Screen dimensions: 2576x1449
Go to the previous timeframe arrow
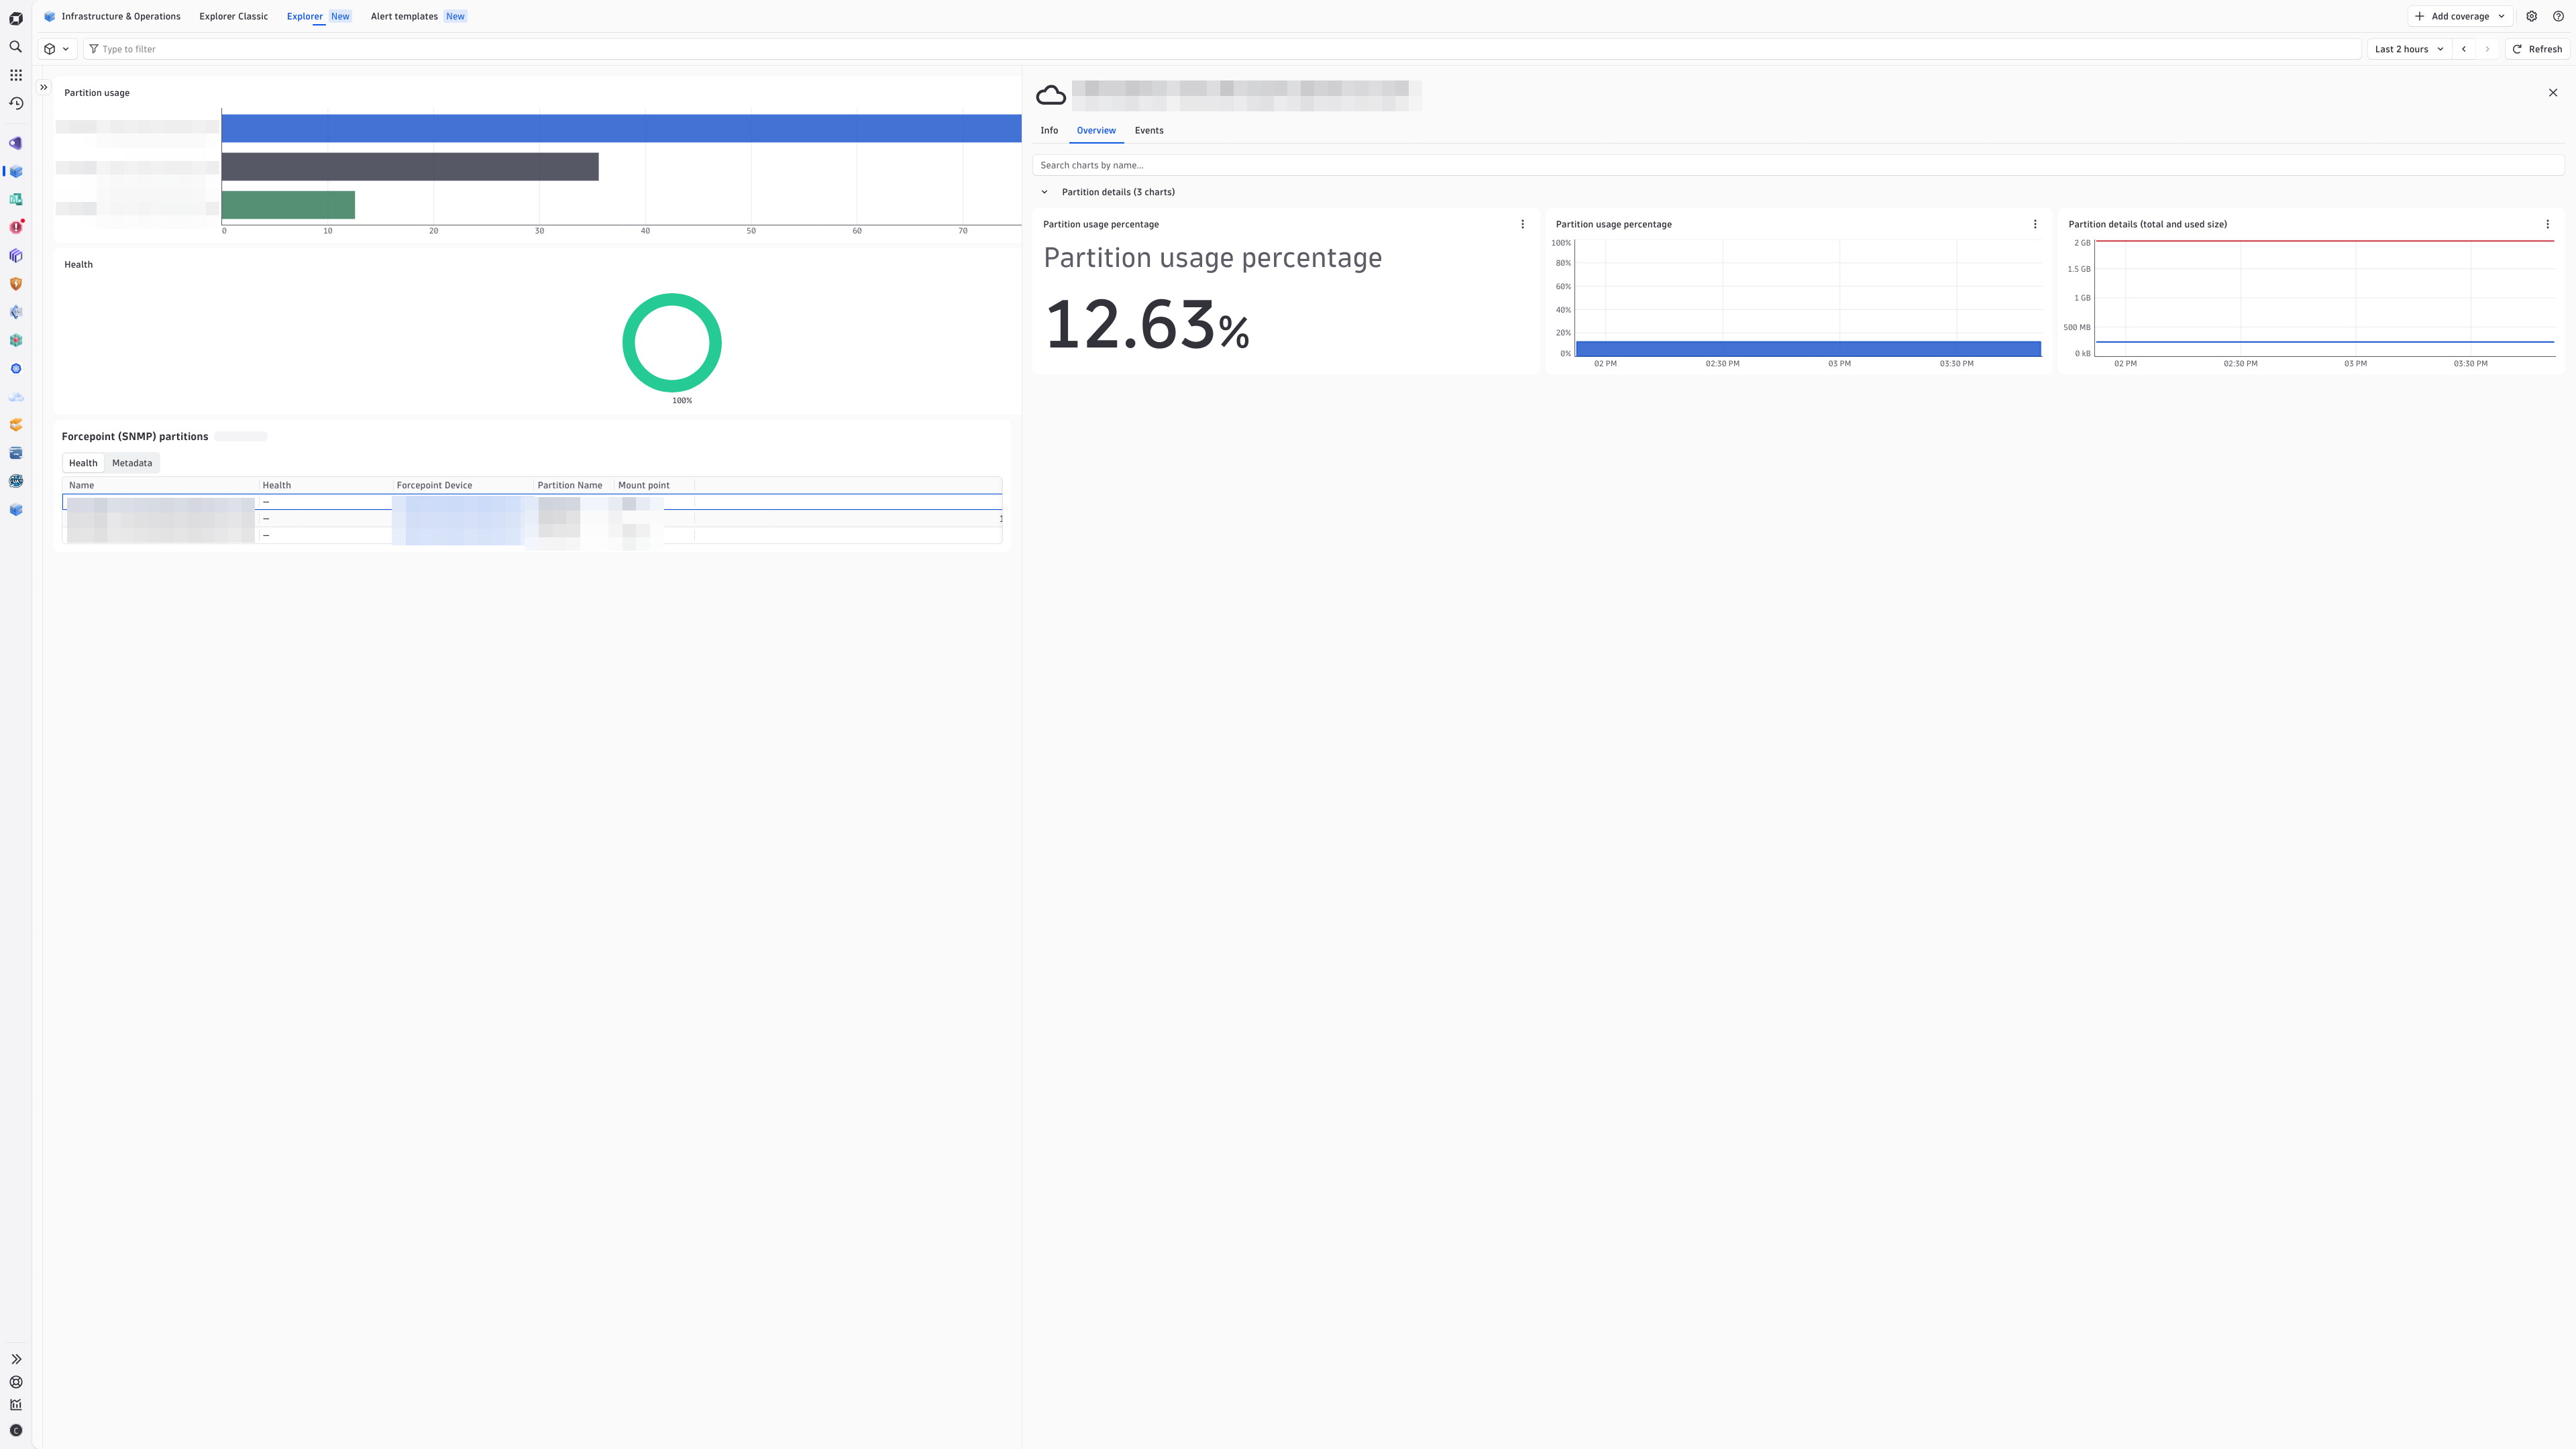coord(2464,49)
